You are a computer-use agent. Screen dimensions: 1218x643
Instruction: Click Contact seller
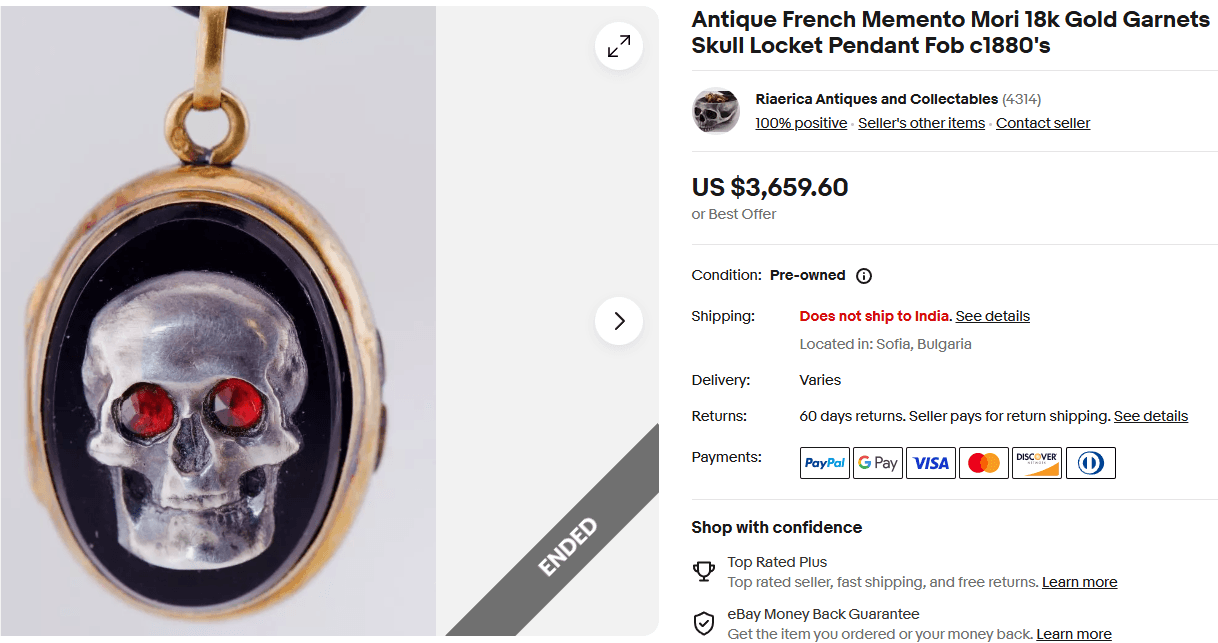1043,122
